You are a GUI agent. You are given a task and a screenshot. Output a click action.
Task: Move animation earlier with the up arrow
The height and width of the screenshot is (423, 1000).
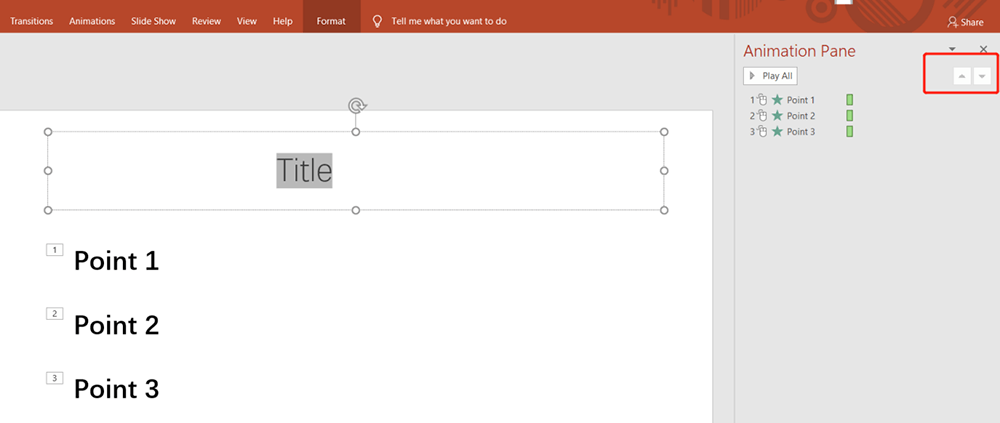[x=961, y=77]
